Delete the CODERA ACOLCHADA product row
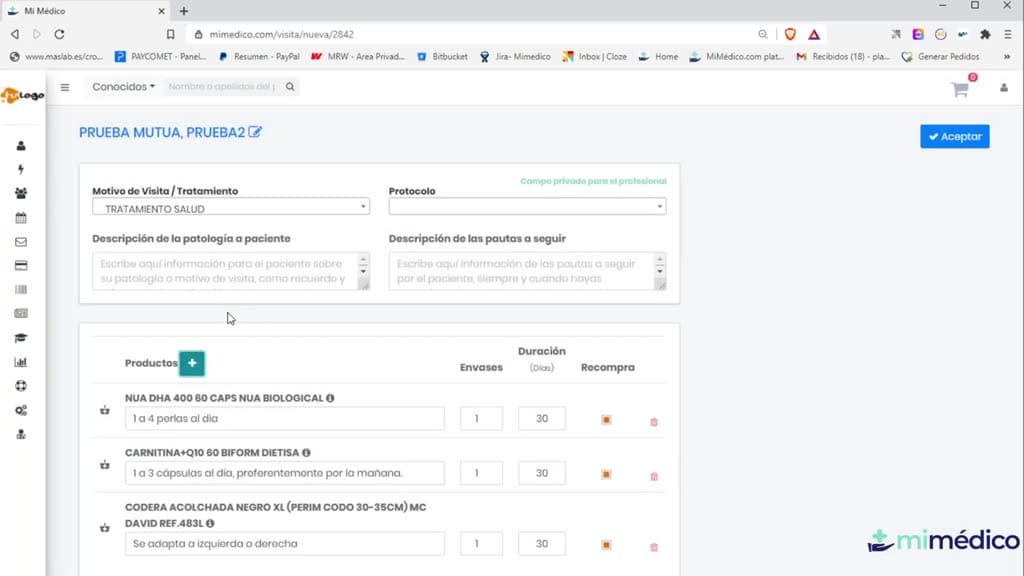This screenshot has width=1024, height=576. pos(654,547)
